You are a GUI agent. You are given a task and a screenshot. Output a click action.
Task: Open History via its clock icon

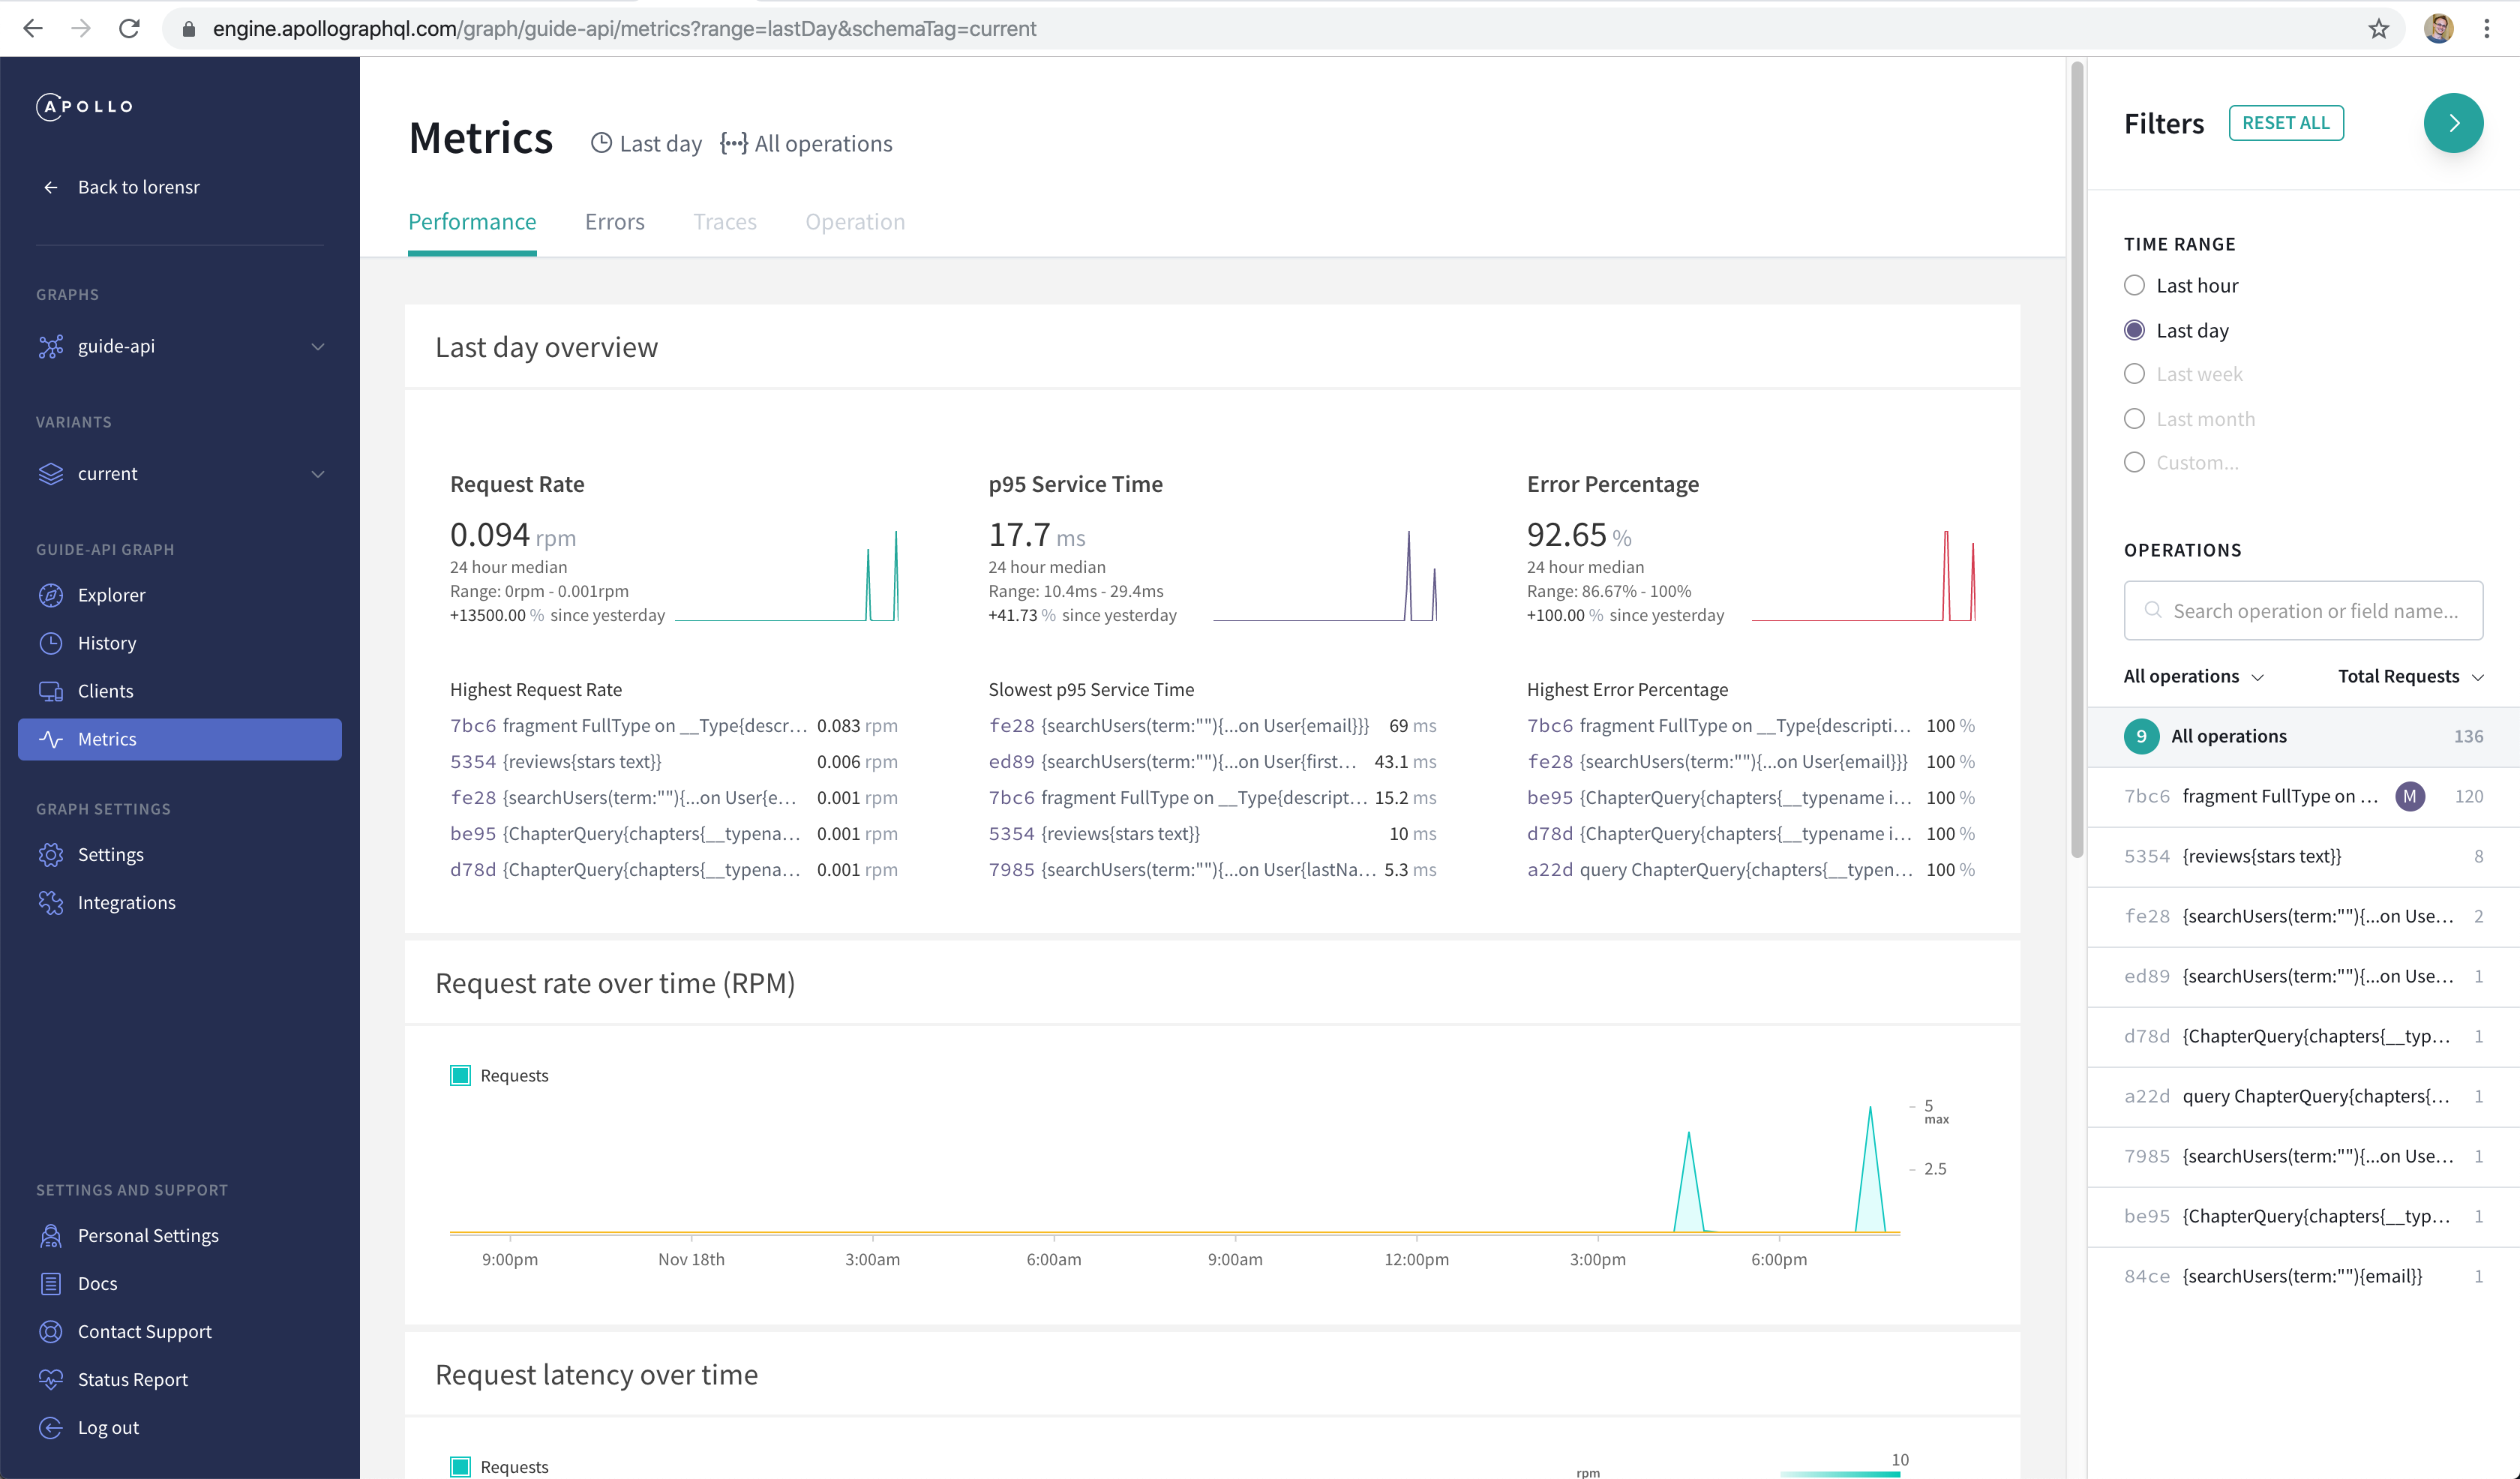(x=51, y=643)
